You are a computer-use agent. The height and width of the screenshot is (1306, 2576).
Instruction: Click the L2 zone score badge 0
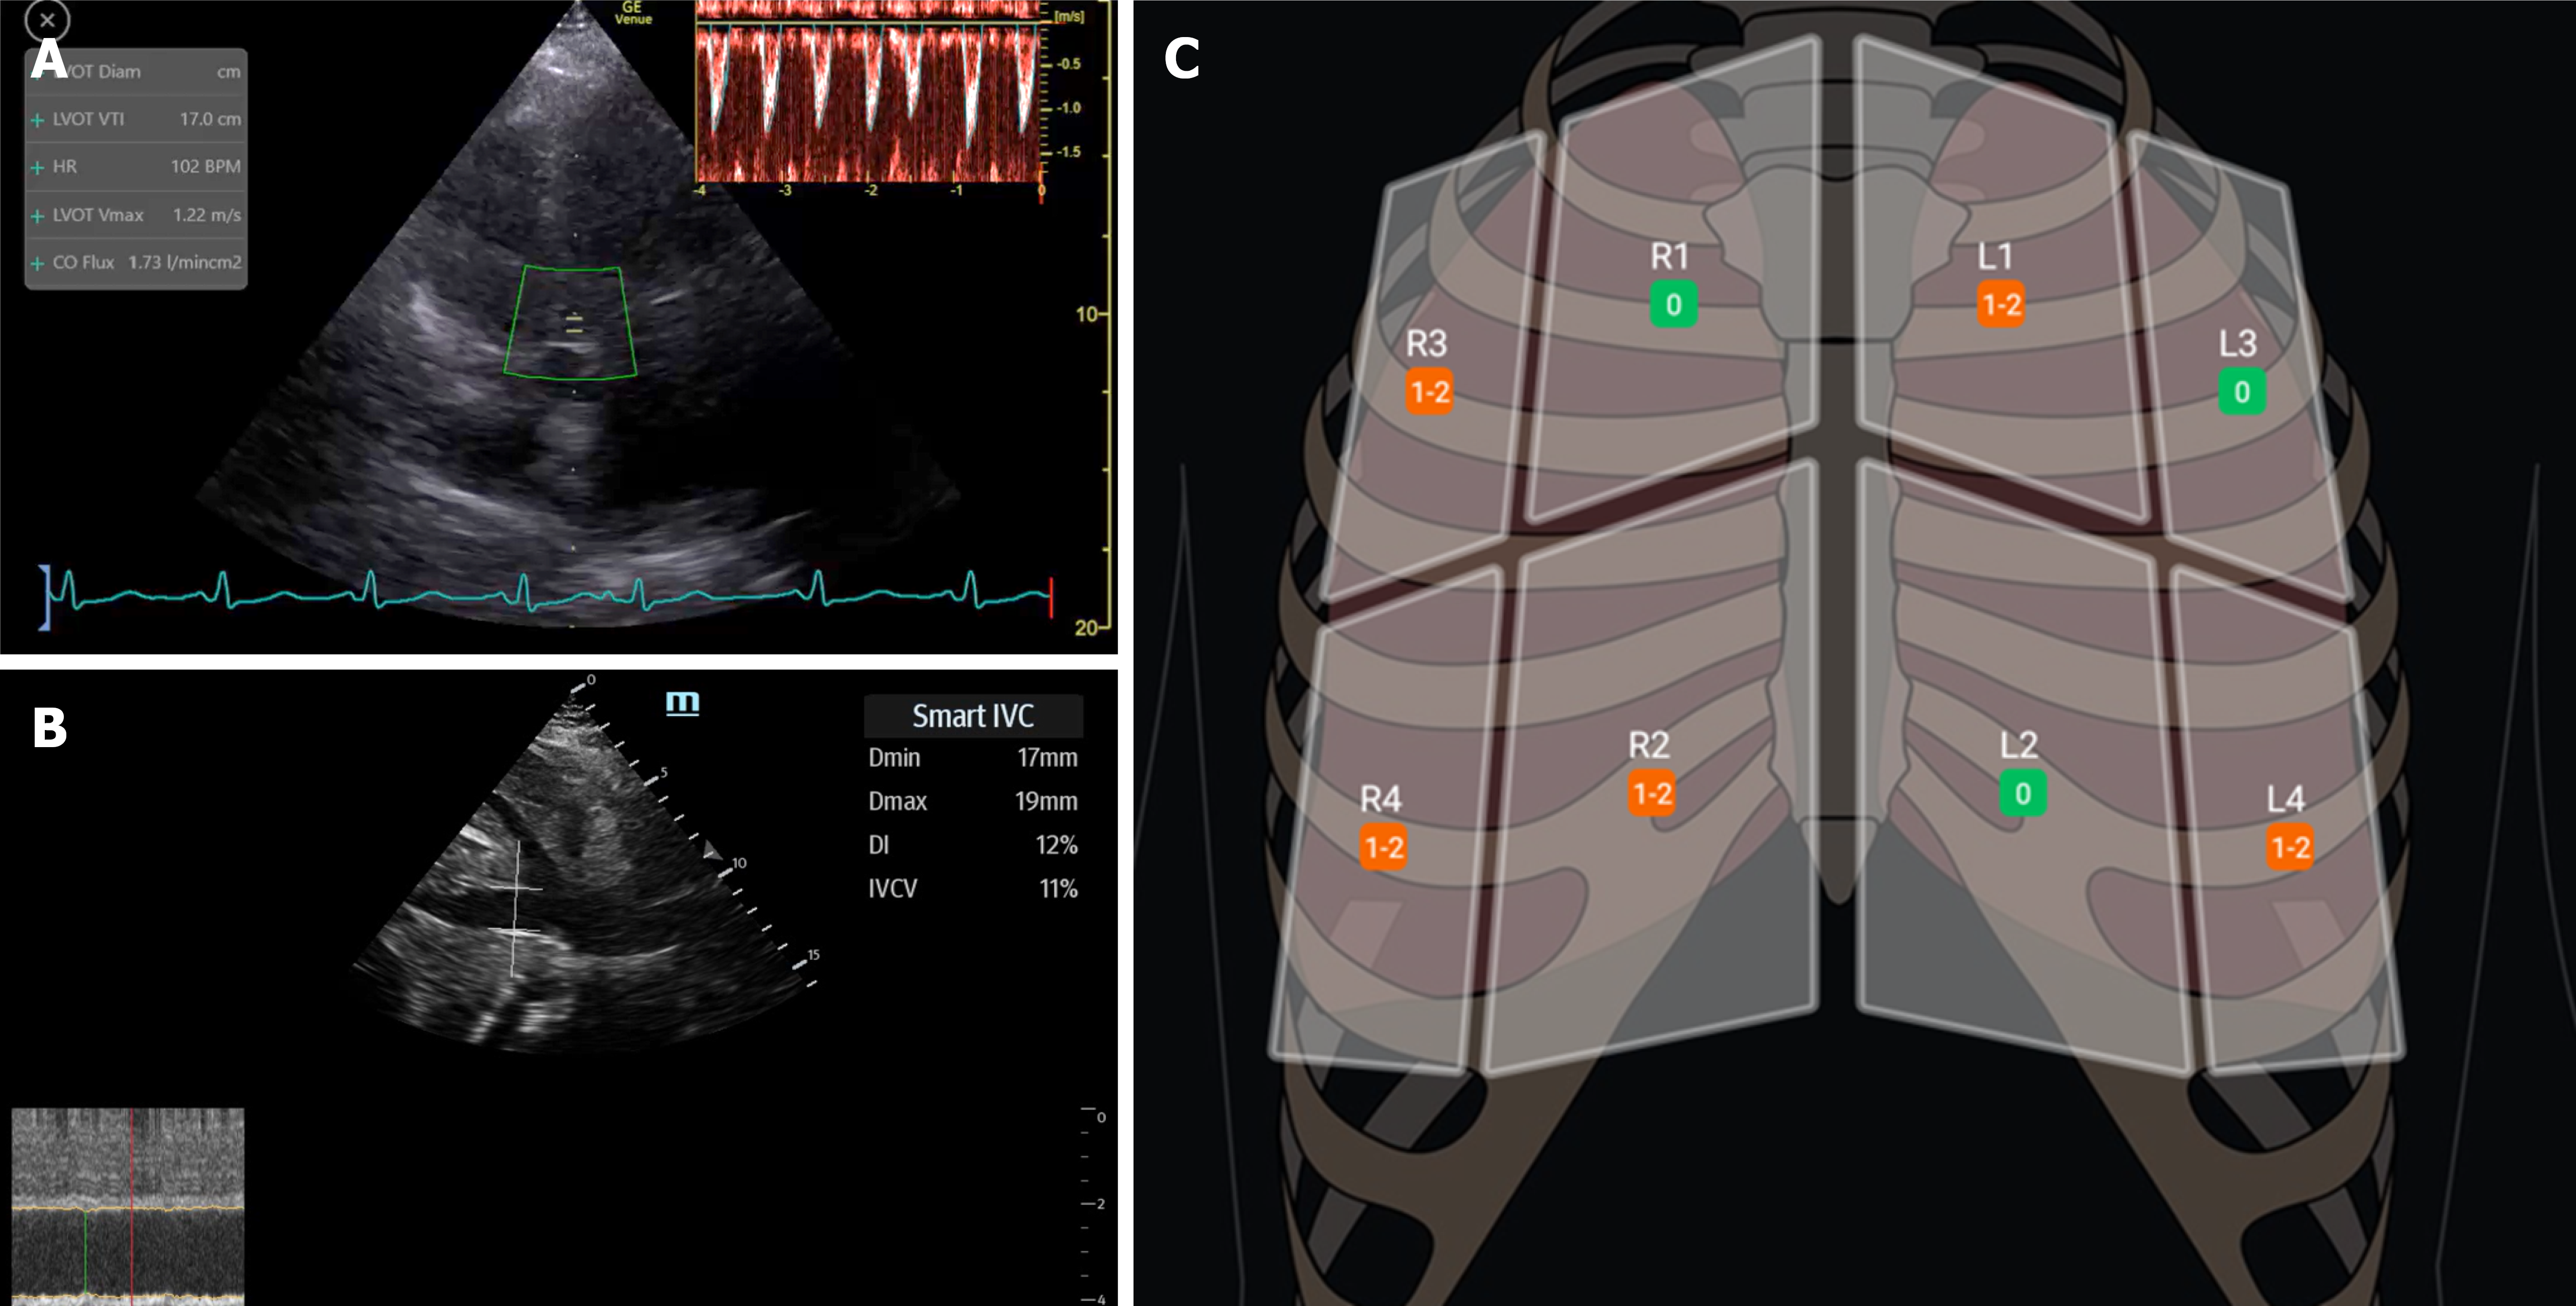[2022, 794]
